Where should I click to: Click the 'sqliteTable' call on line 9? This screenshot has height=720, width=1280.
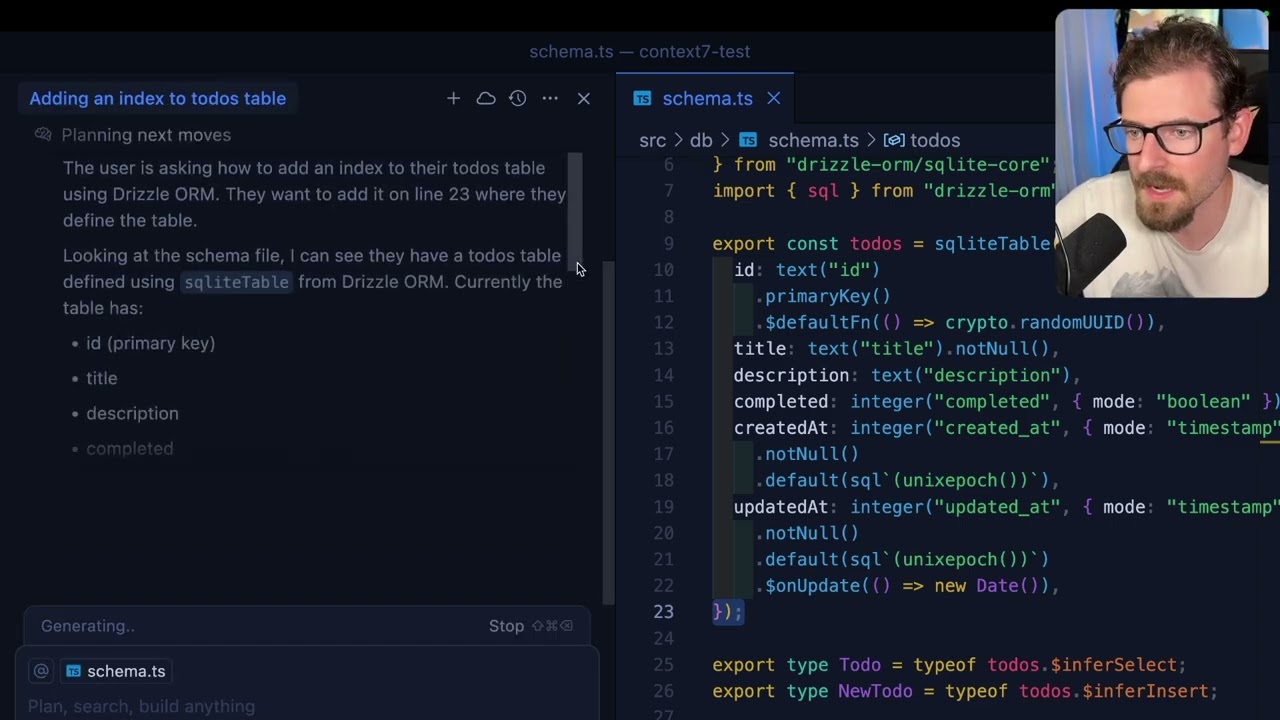992,244
